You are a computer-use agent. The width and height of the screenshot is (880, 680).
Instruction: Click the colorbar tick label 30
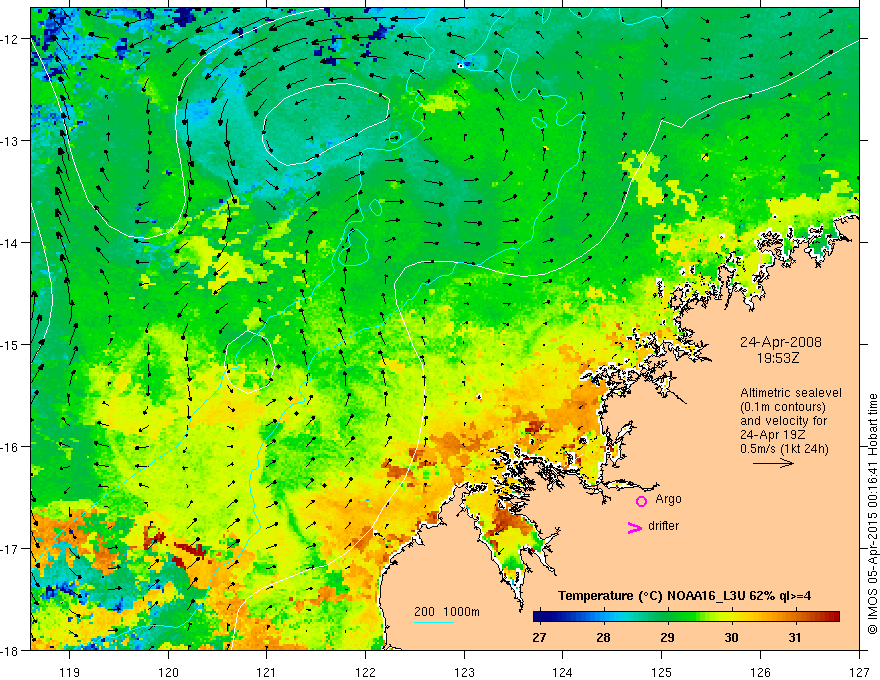731,638
